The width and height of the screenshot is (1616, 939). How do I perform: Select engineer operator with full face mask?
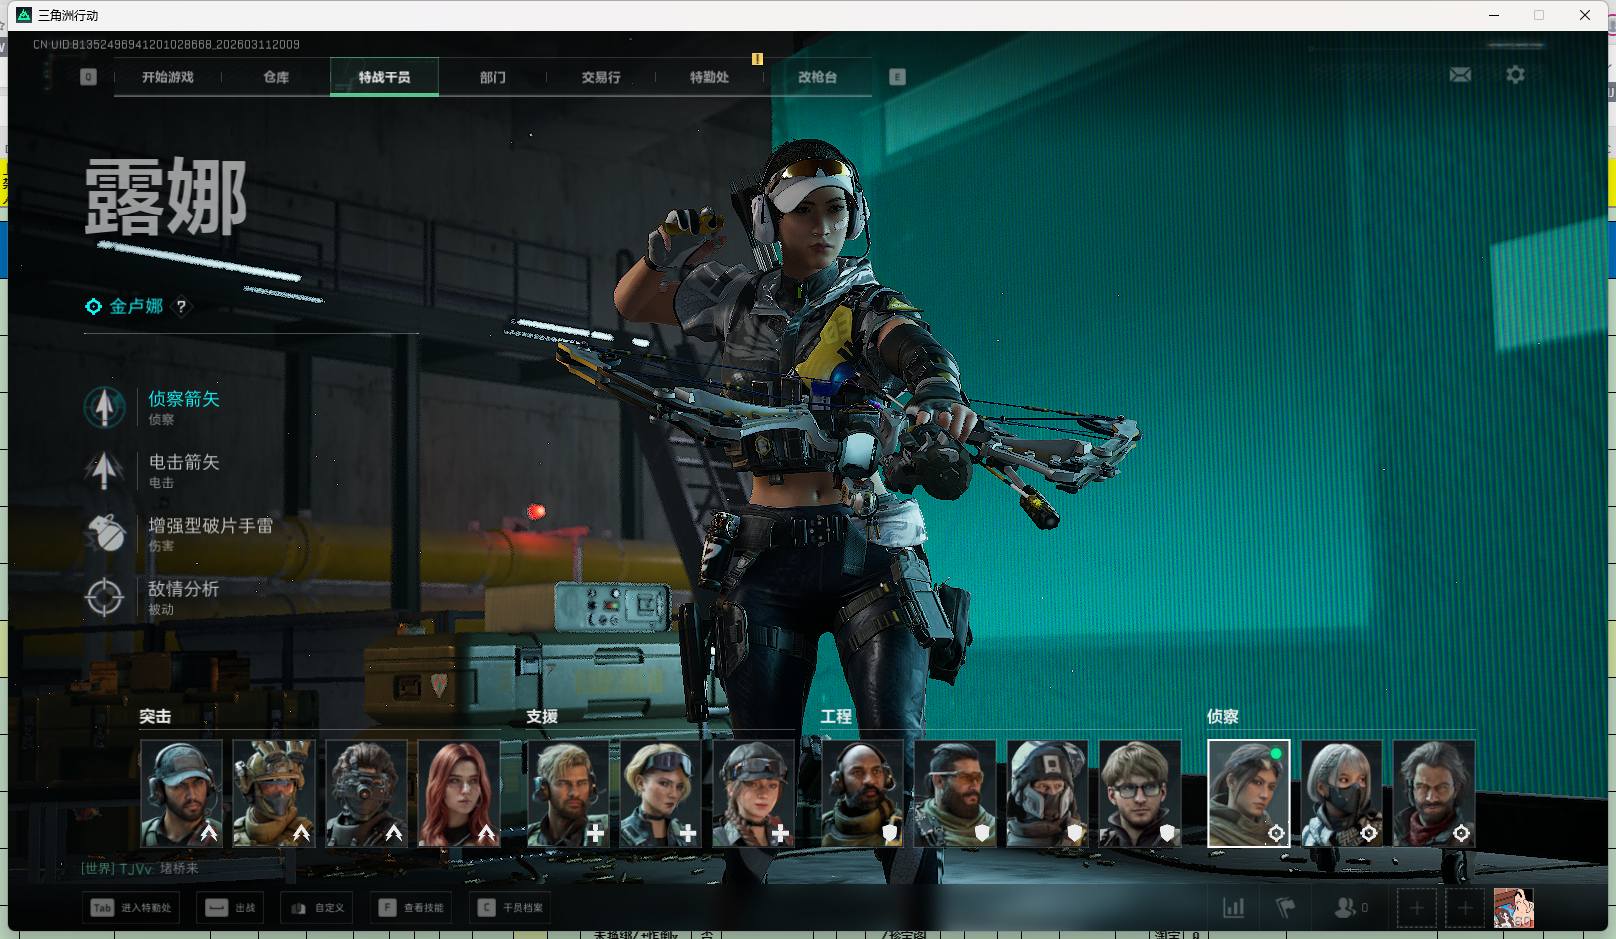[x=1047, y=793]
